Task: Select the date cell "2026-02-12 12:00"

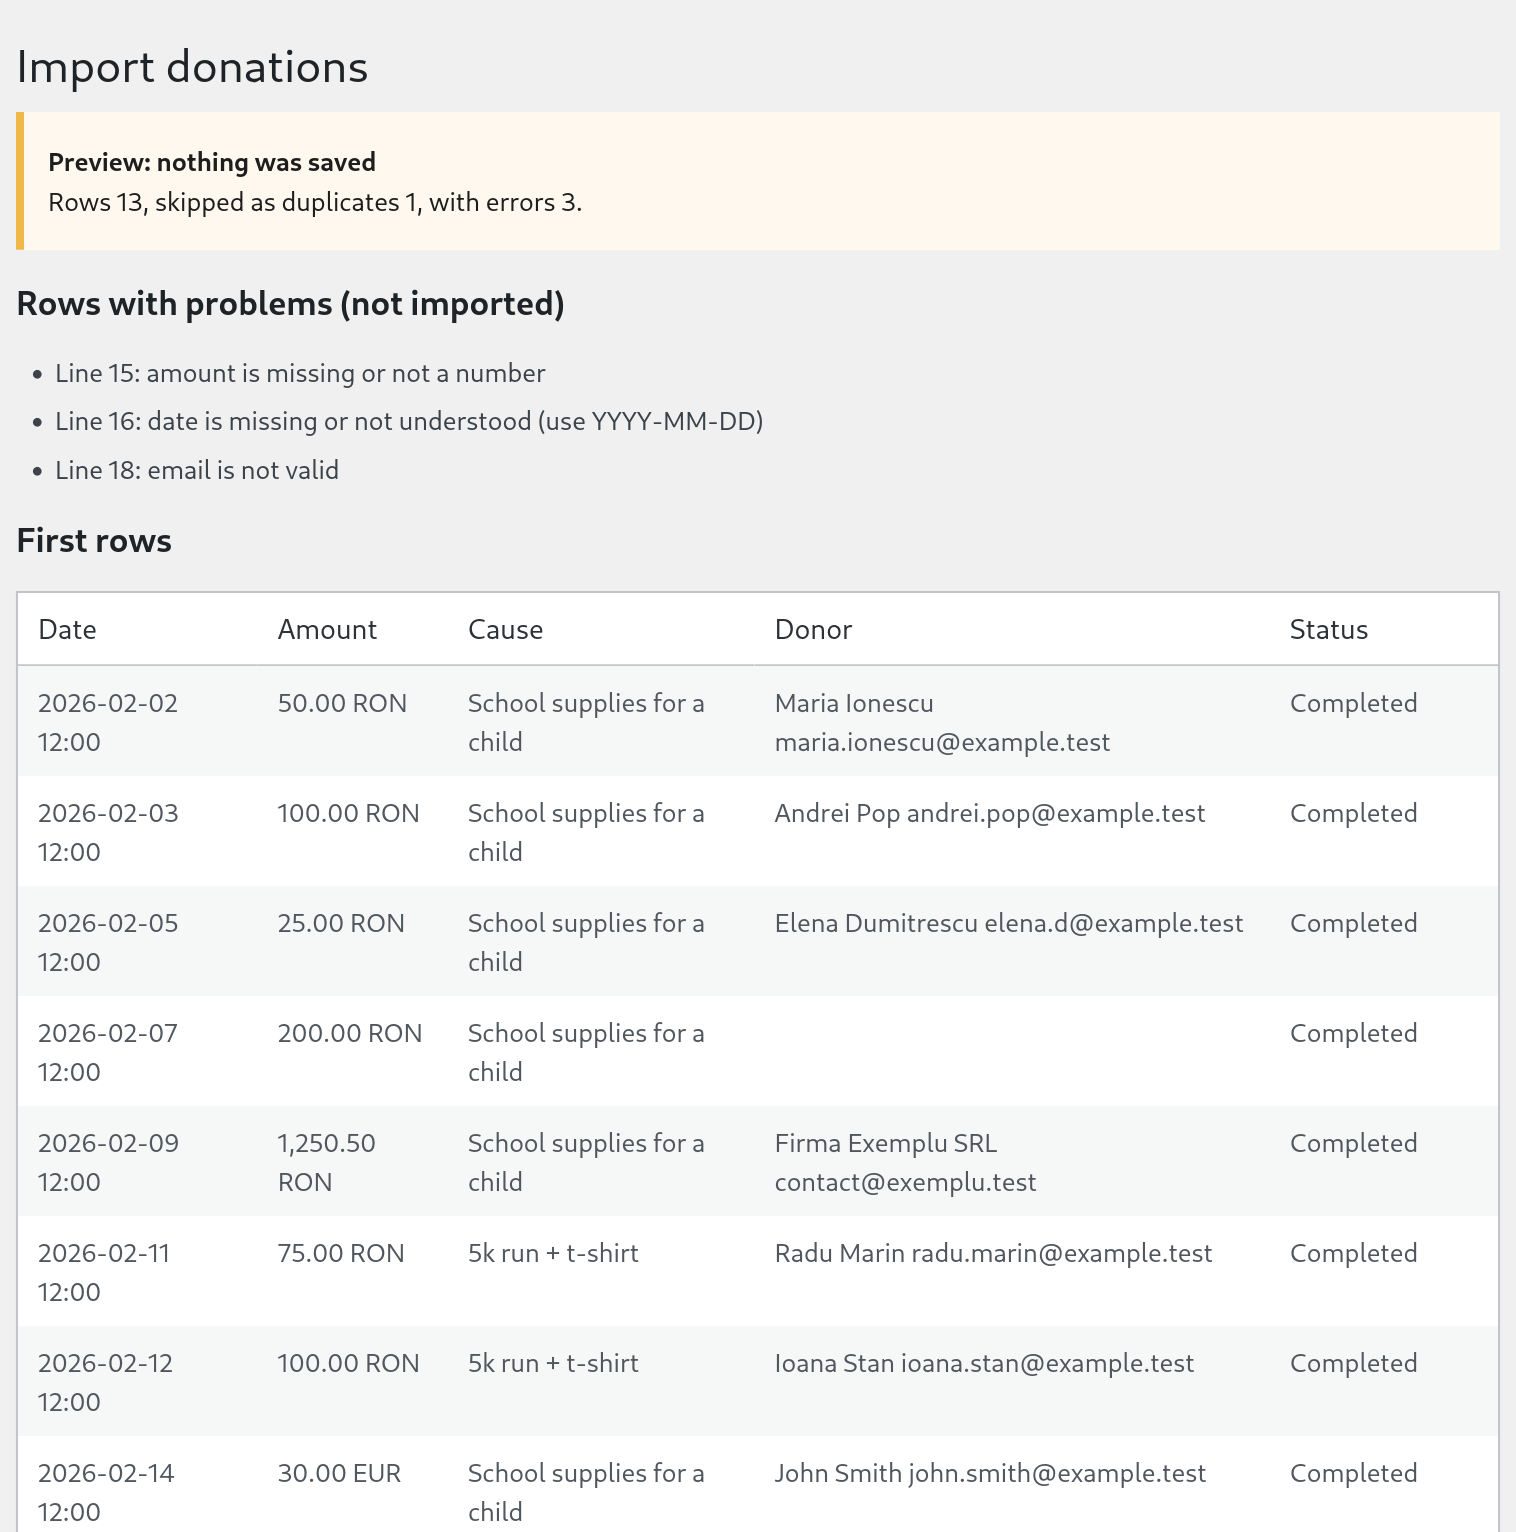Action: (137, 1382)
